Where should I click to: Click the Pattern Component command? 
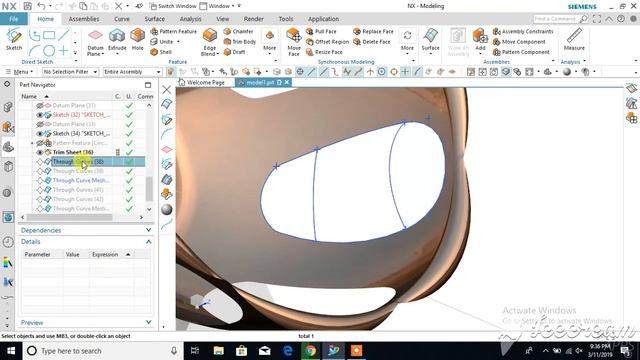pyautogui.click(x=521, y=52)
